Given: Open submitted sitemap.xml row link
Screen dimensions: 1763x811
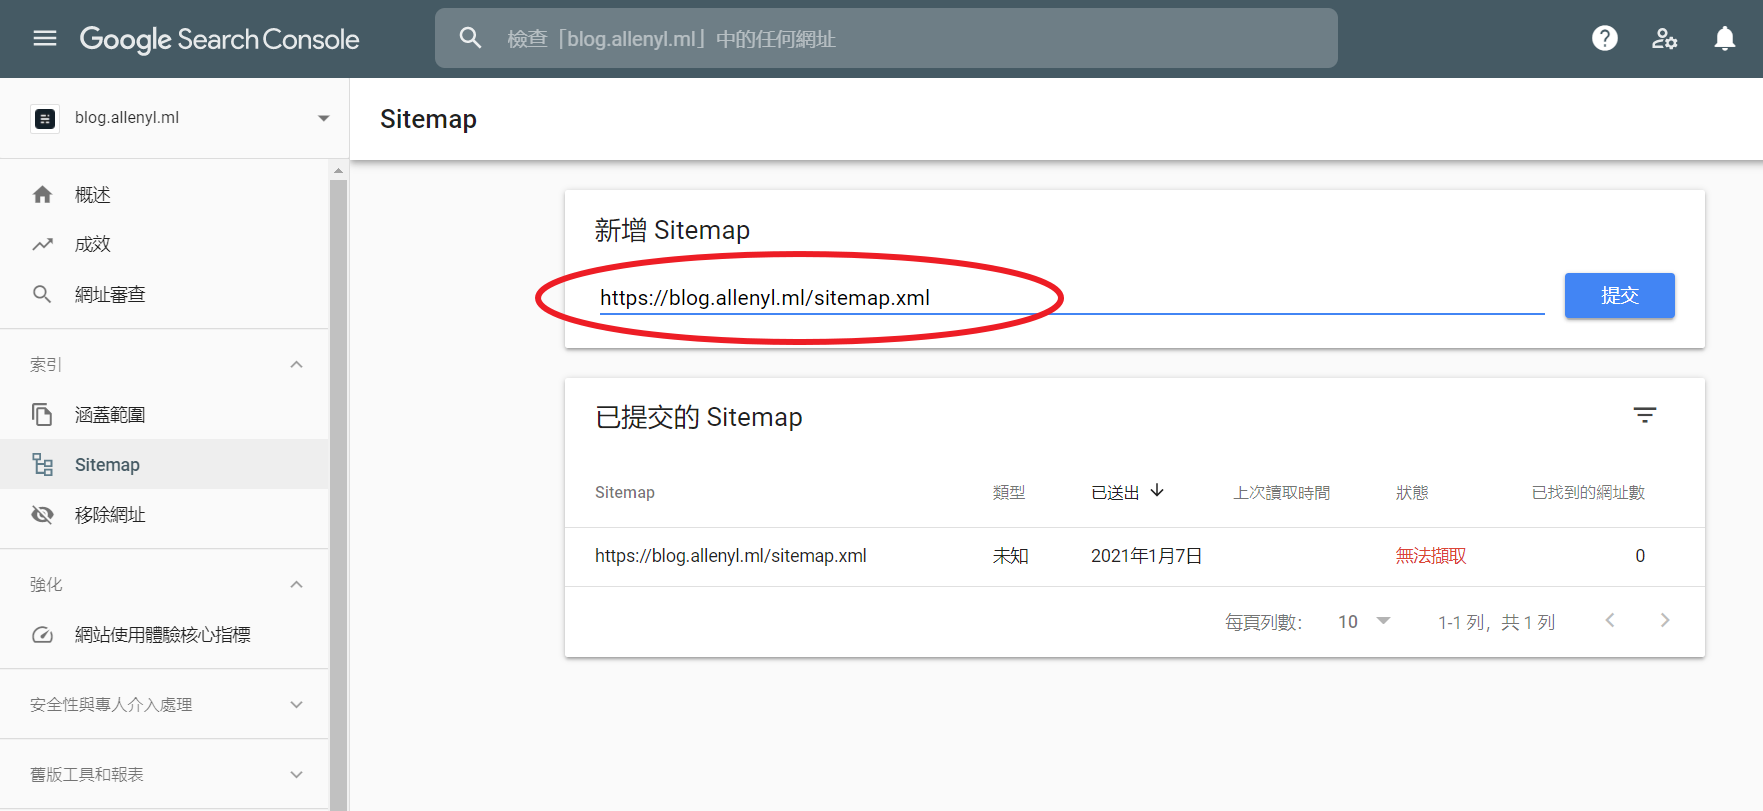Looking at the screenshot, I should 730,556.
